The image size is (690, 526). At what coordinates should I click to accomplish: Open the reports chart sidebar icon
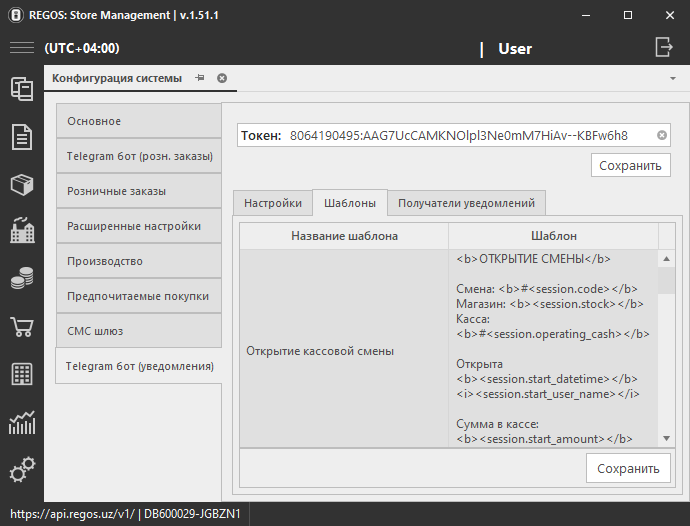tap(21, 422)
